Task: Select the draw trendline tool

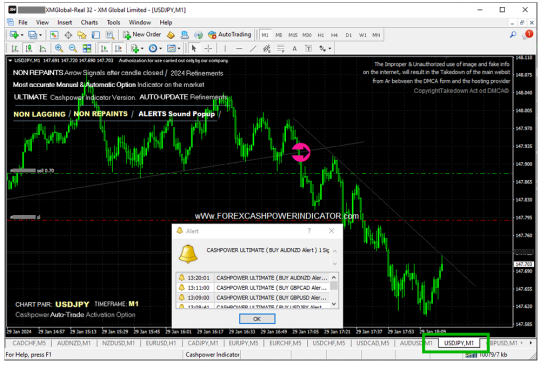Action: coord(253,49)
